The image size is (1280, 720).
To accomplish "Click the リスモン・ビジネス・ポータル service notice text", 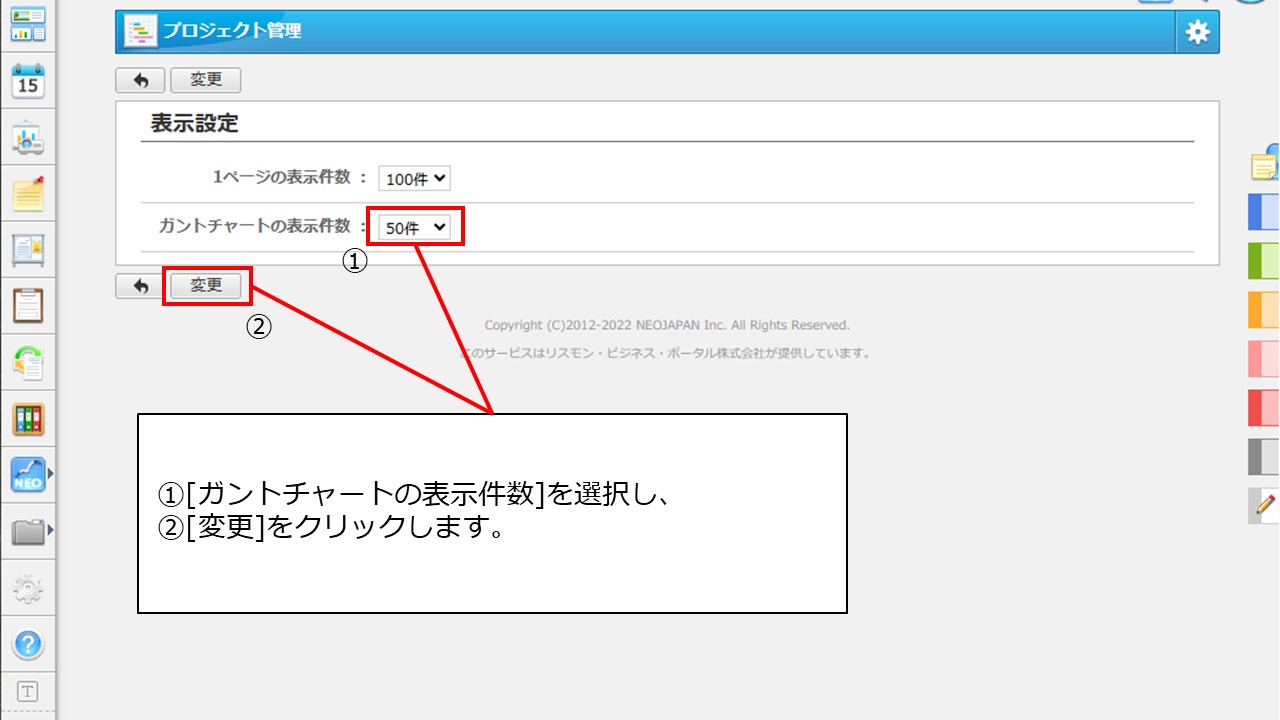I will point(666,353).
